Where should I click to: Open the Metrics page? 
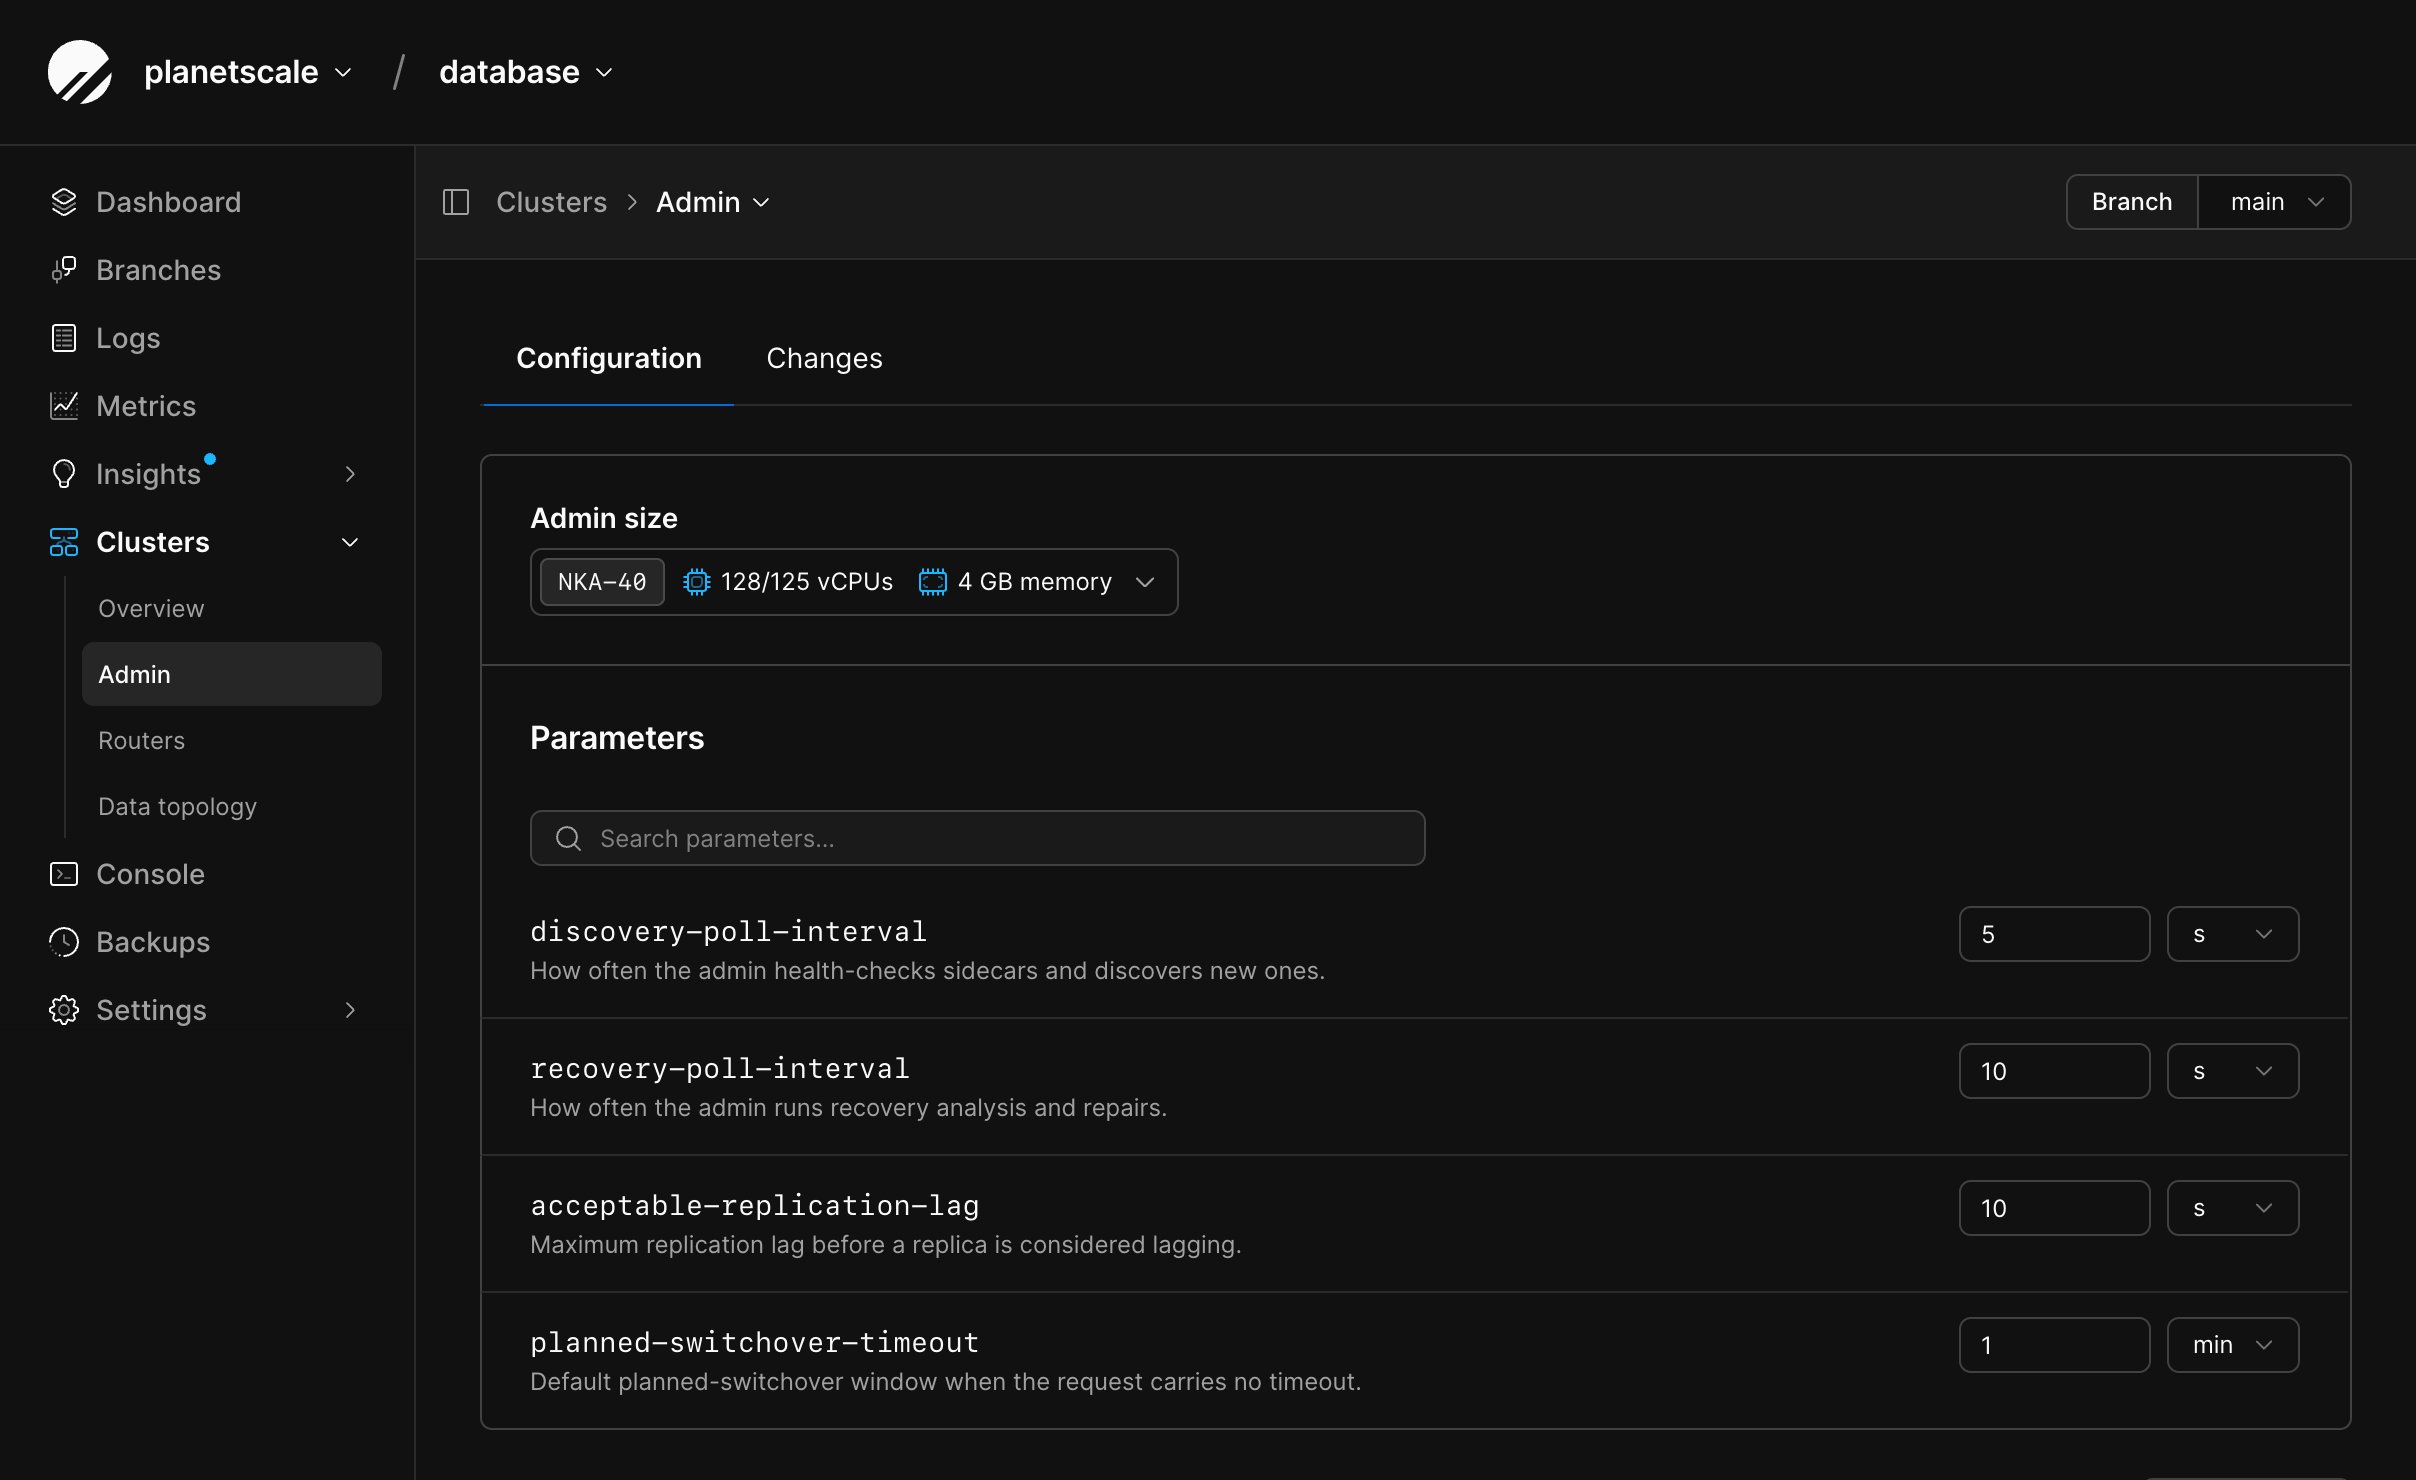click(146, 406)
